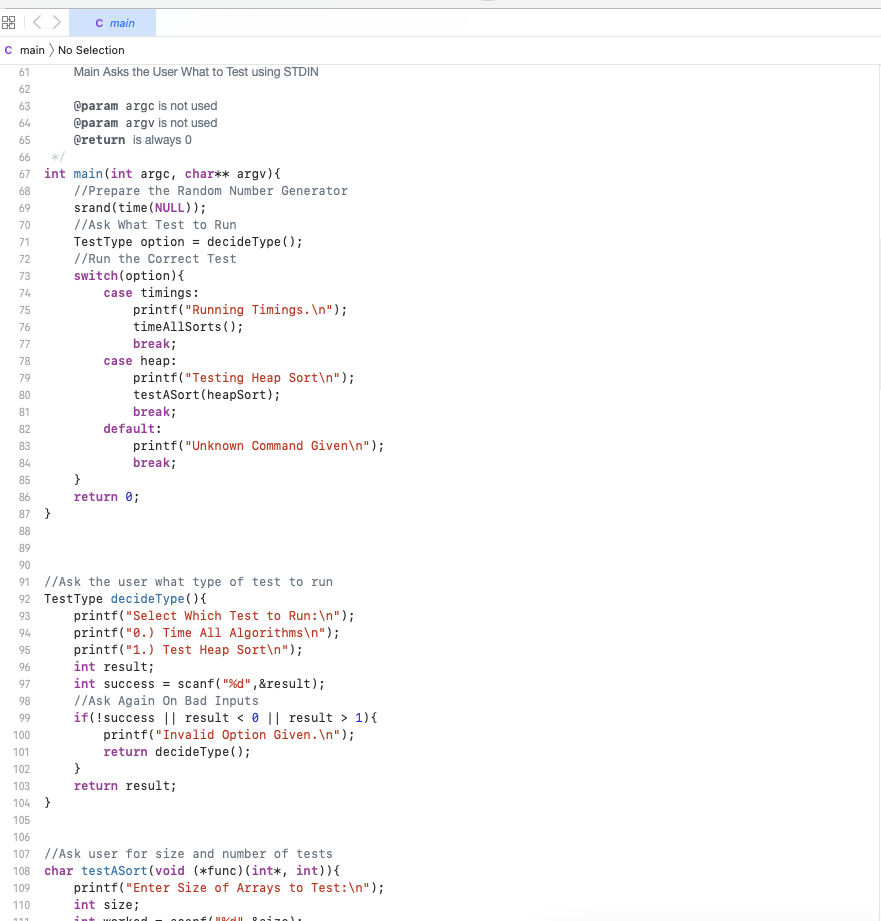Open the 'main' jump bar dropdown

pyautogui.click(x=32, y=50)
